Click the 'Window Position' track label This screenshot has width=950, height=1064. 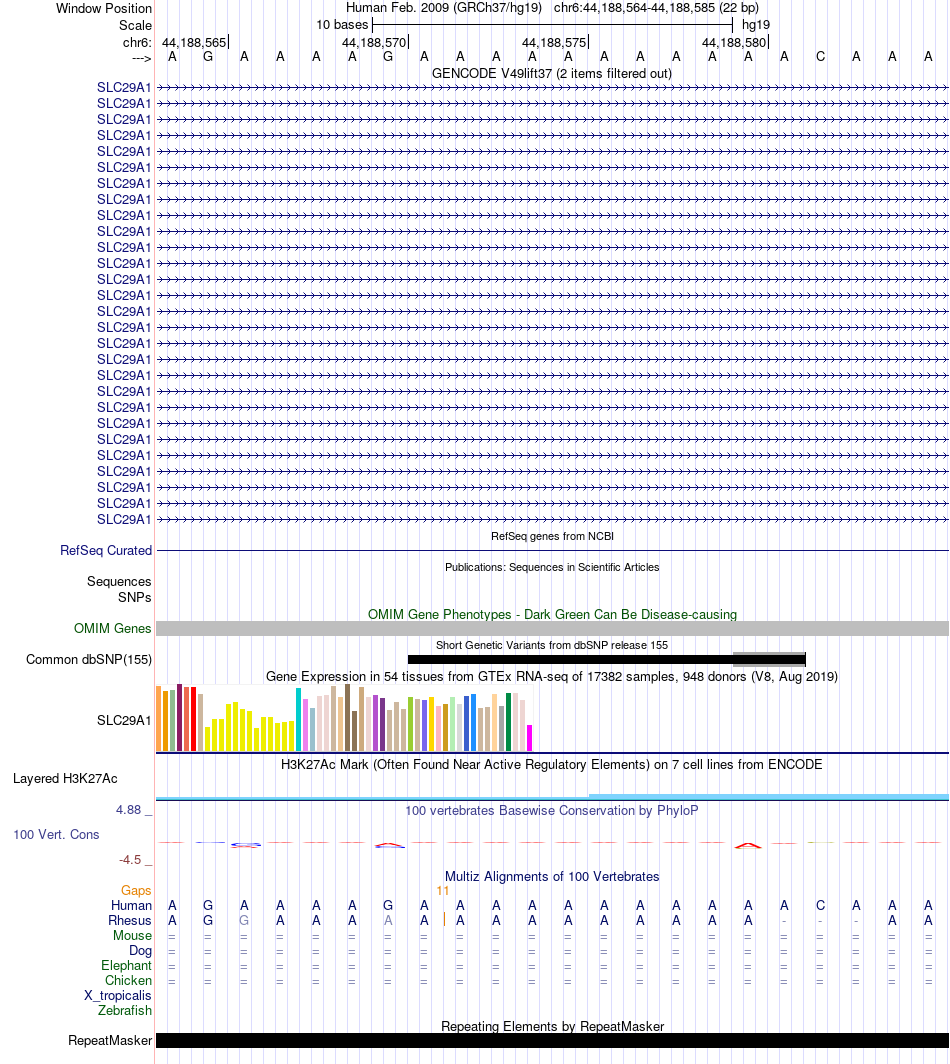point(104,8)
